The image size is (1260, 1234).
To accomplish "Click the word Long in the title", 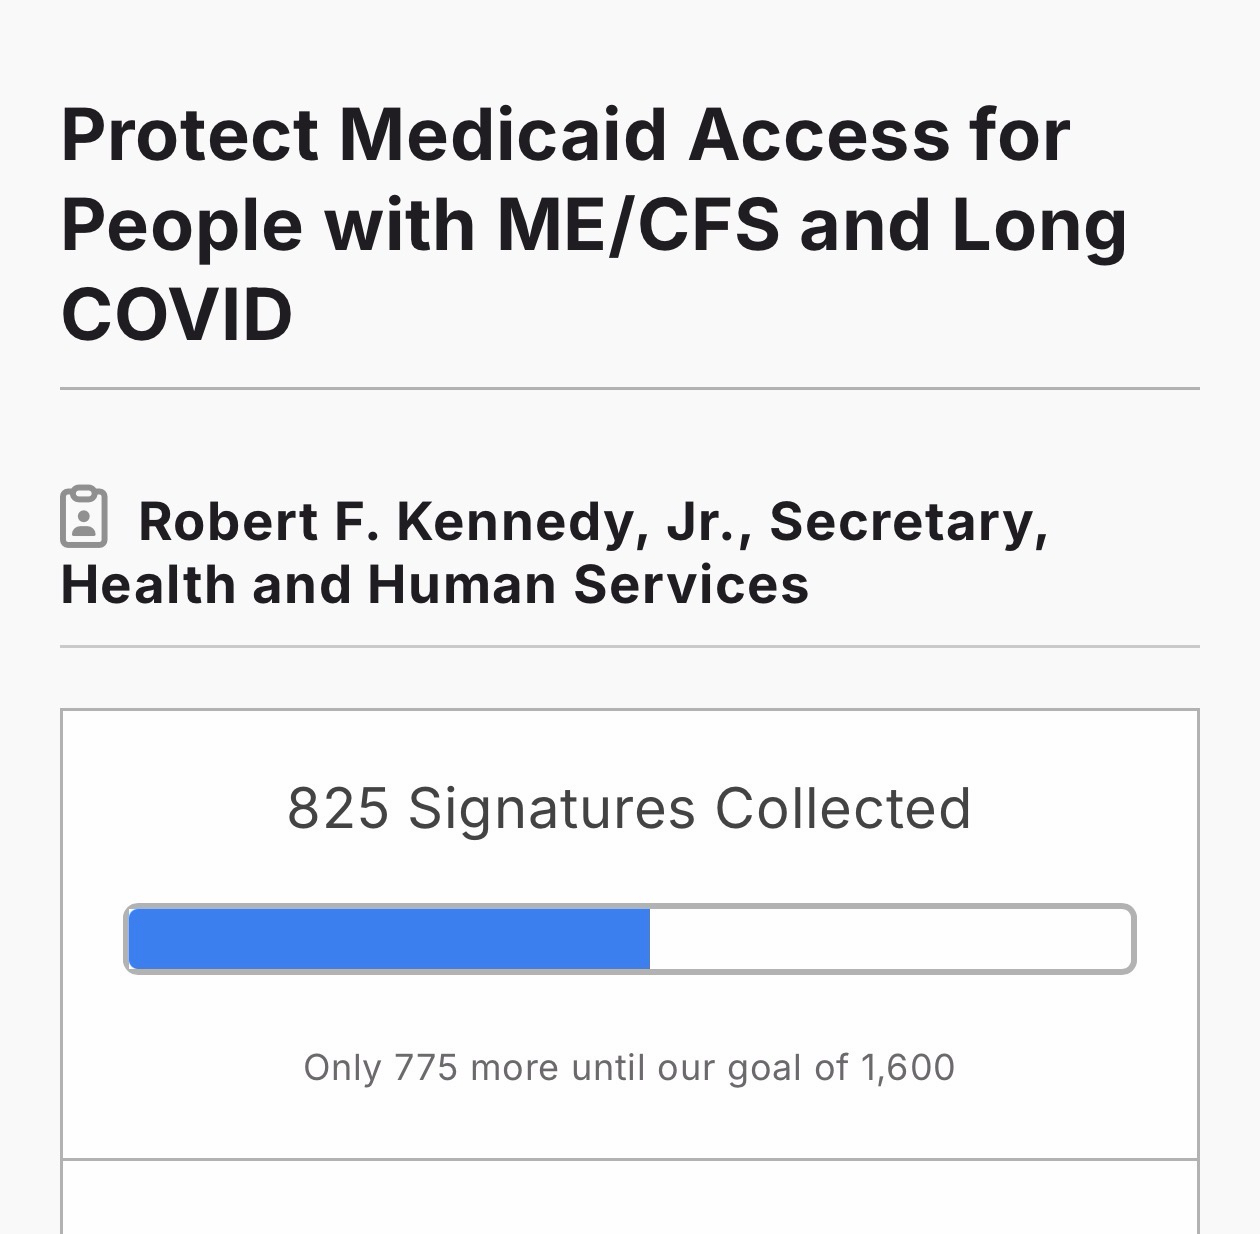I will click(1039, 224).
